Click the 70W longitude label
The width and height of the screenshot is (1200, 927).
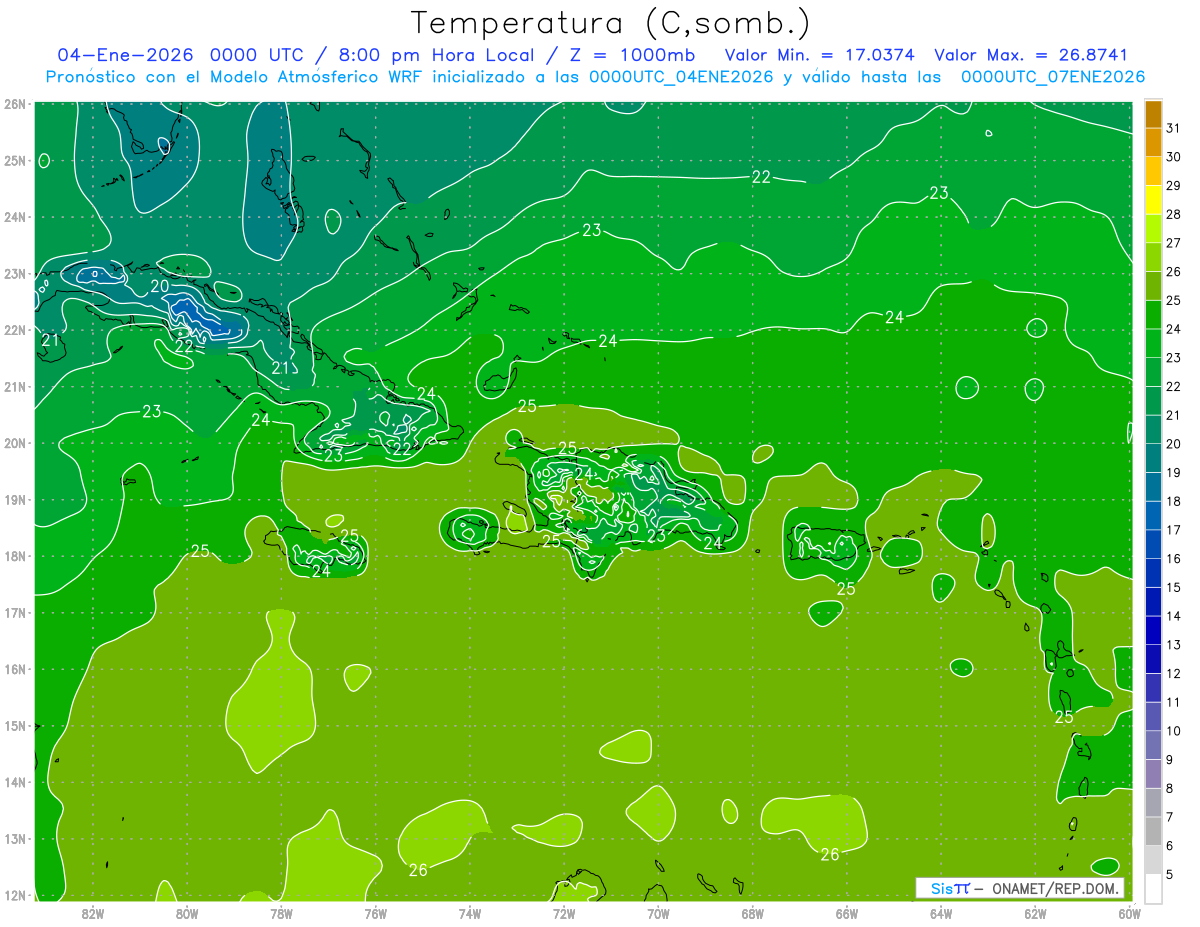658,913
